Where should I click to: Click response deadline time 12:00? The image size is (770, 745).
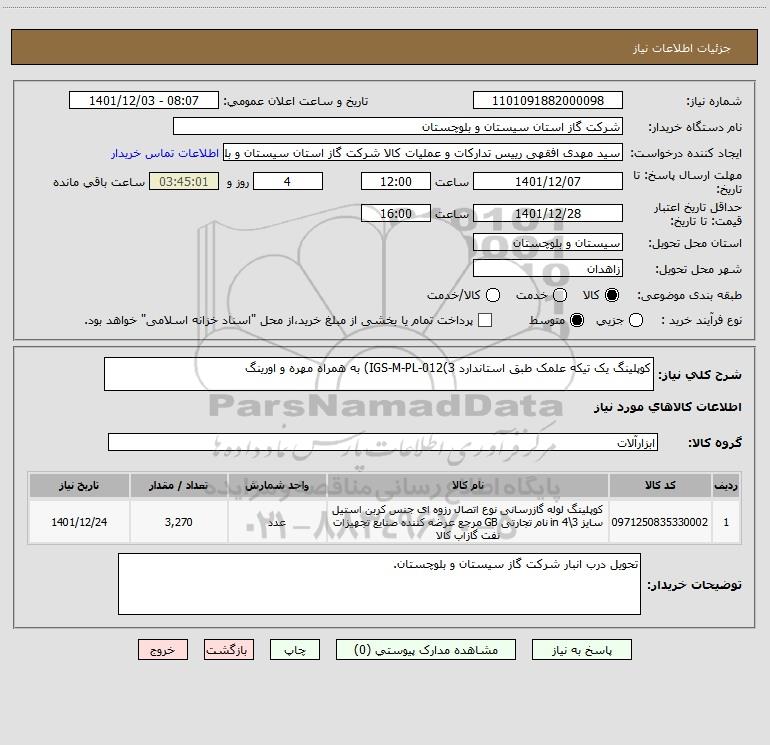(x=396, y=181)
